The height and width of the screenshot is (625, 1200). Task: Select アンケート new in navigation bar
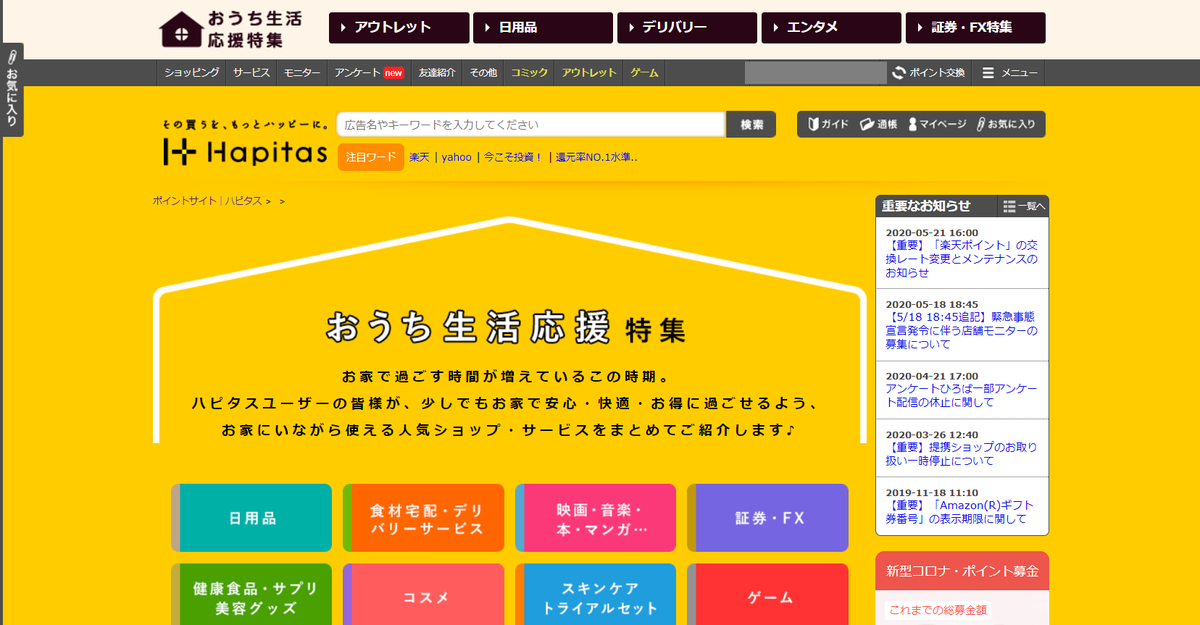click(369, 73)
